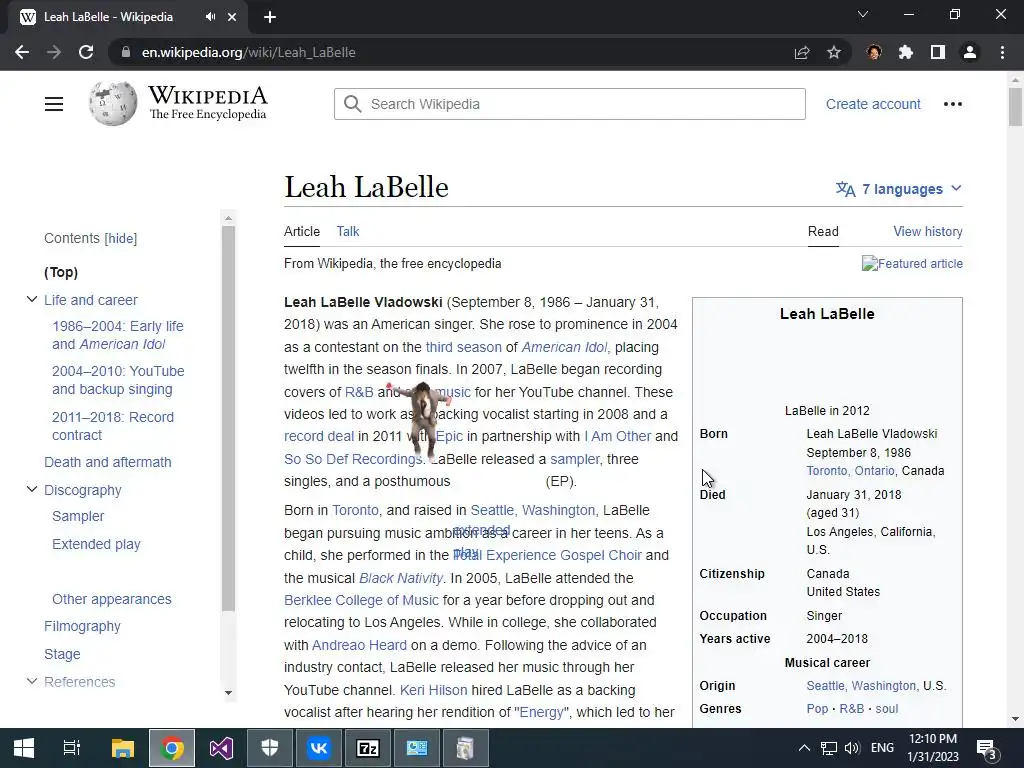Open the browser tab search chevron

click(863, 14)
